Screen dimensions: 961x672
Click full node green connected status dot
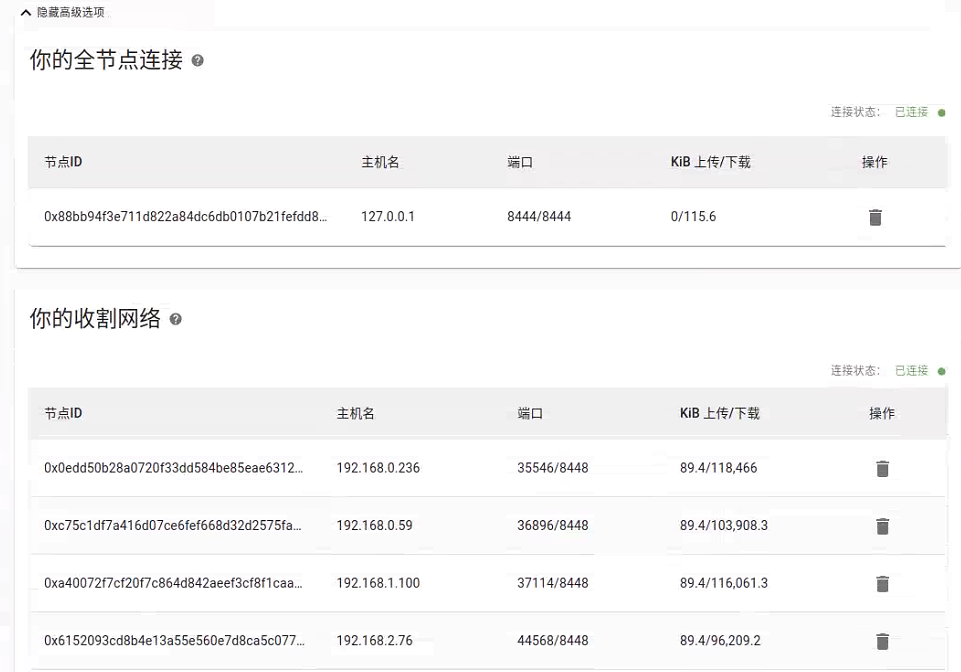[x=941, y=113]
